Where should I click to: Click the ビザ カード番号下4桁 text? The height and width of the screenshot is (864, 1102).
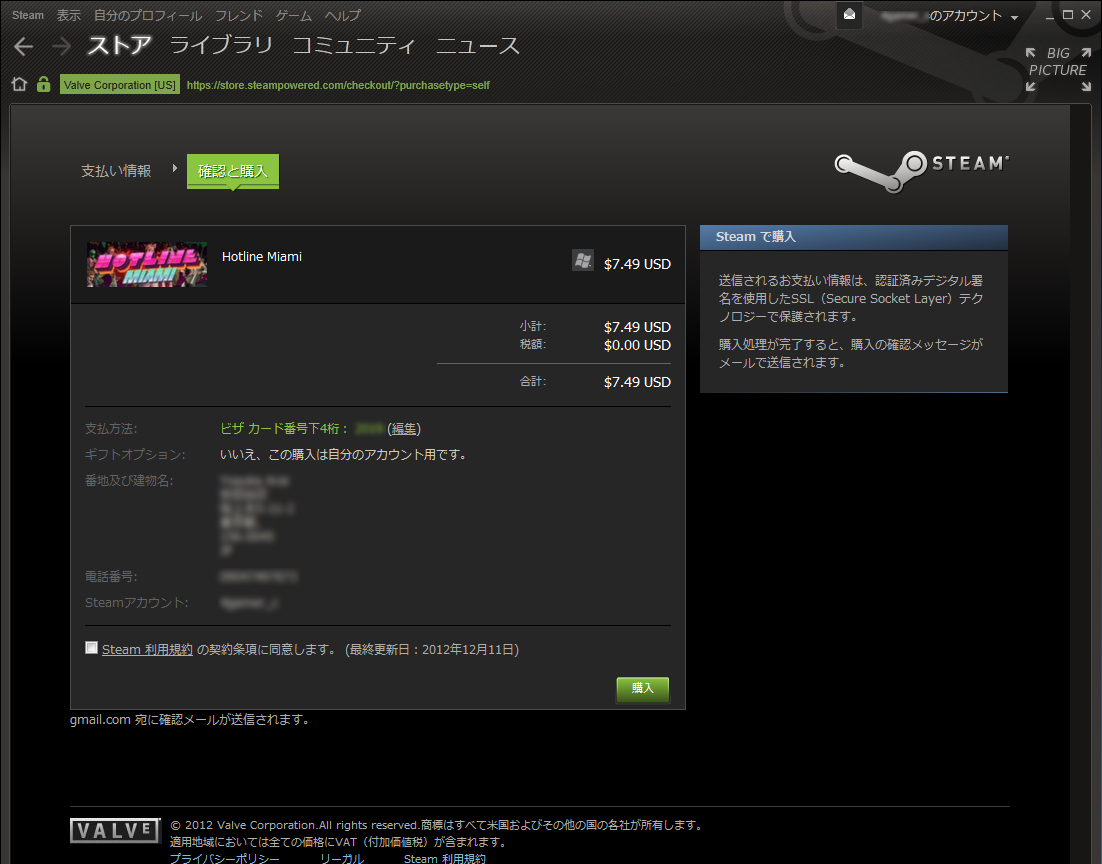click(x=284, y=429)
